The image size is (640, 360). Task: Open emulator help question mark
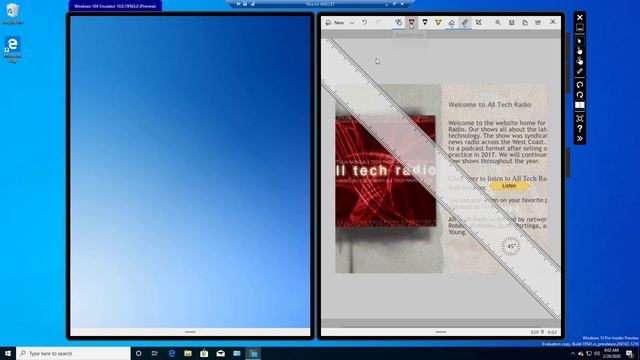(580, 129)
